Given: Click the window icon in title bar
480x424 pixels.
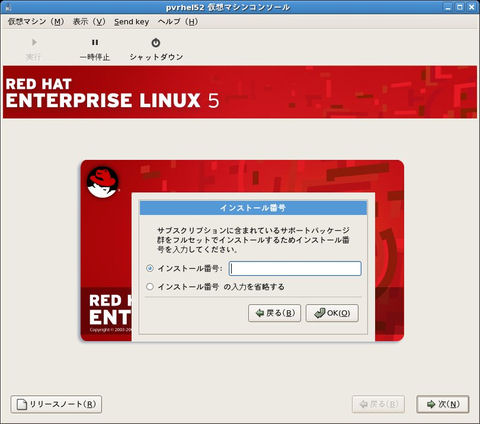Looking at the screenshot, I should [8, 7].
